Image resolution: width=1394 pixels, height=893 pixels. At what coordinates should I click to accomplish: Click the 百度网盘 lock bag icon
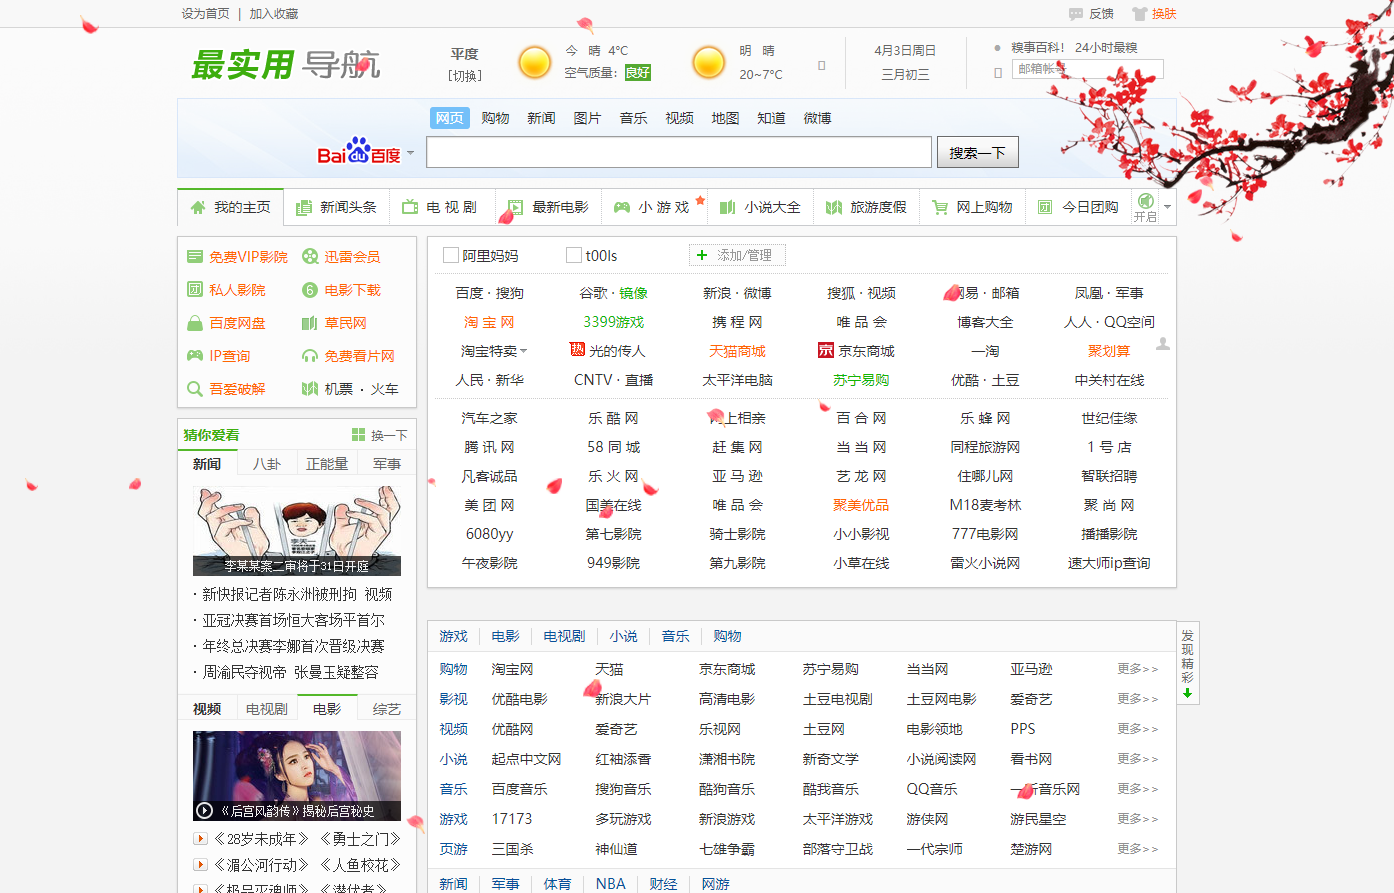[195, 323]
